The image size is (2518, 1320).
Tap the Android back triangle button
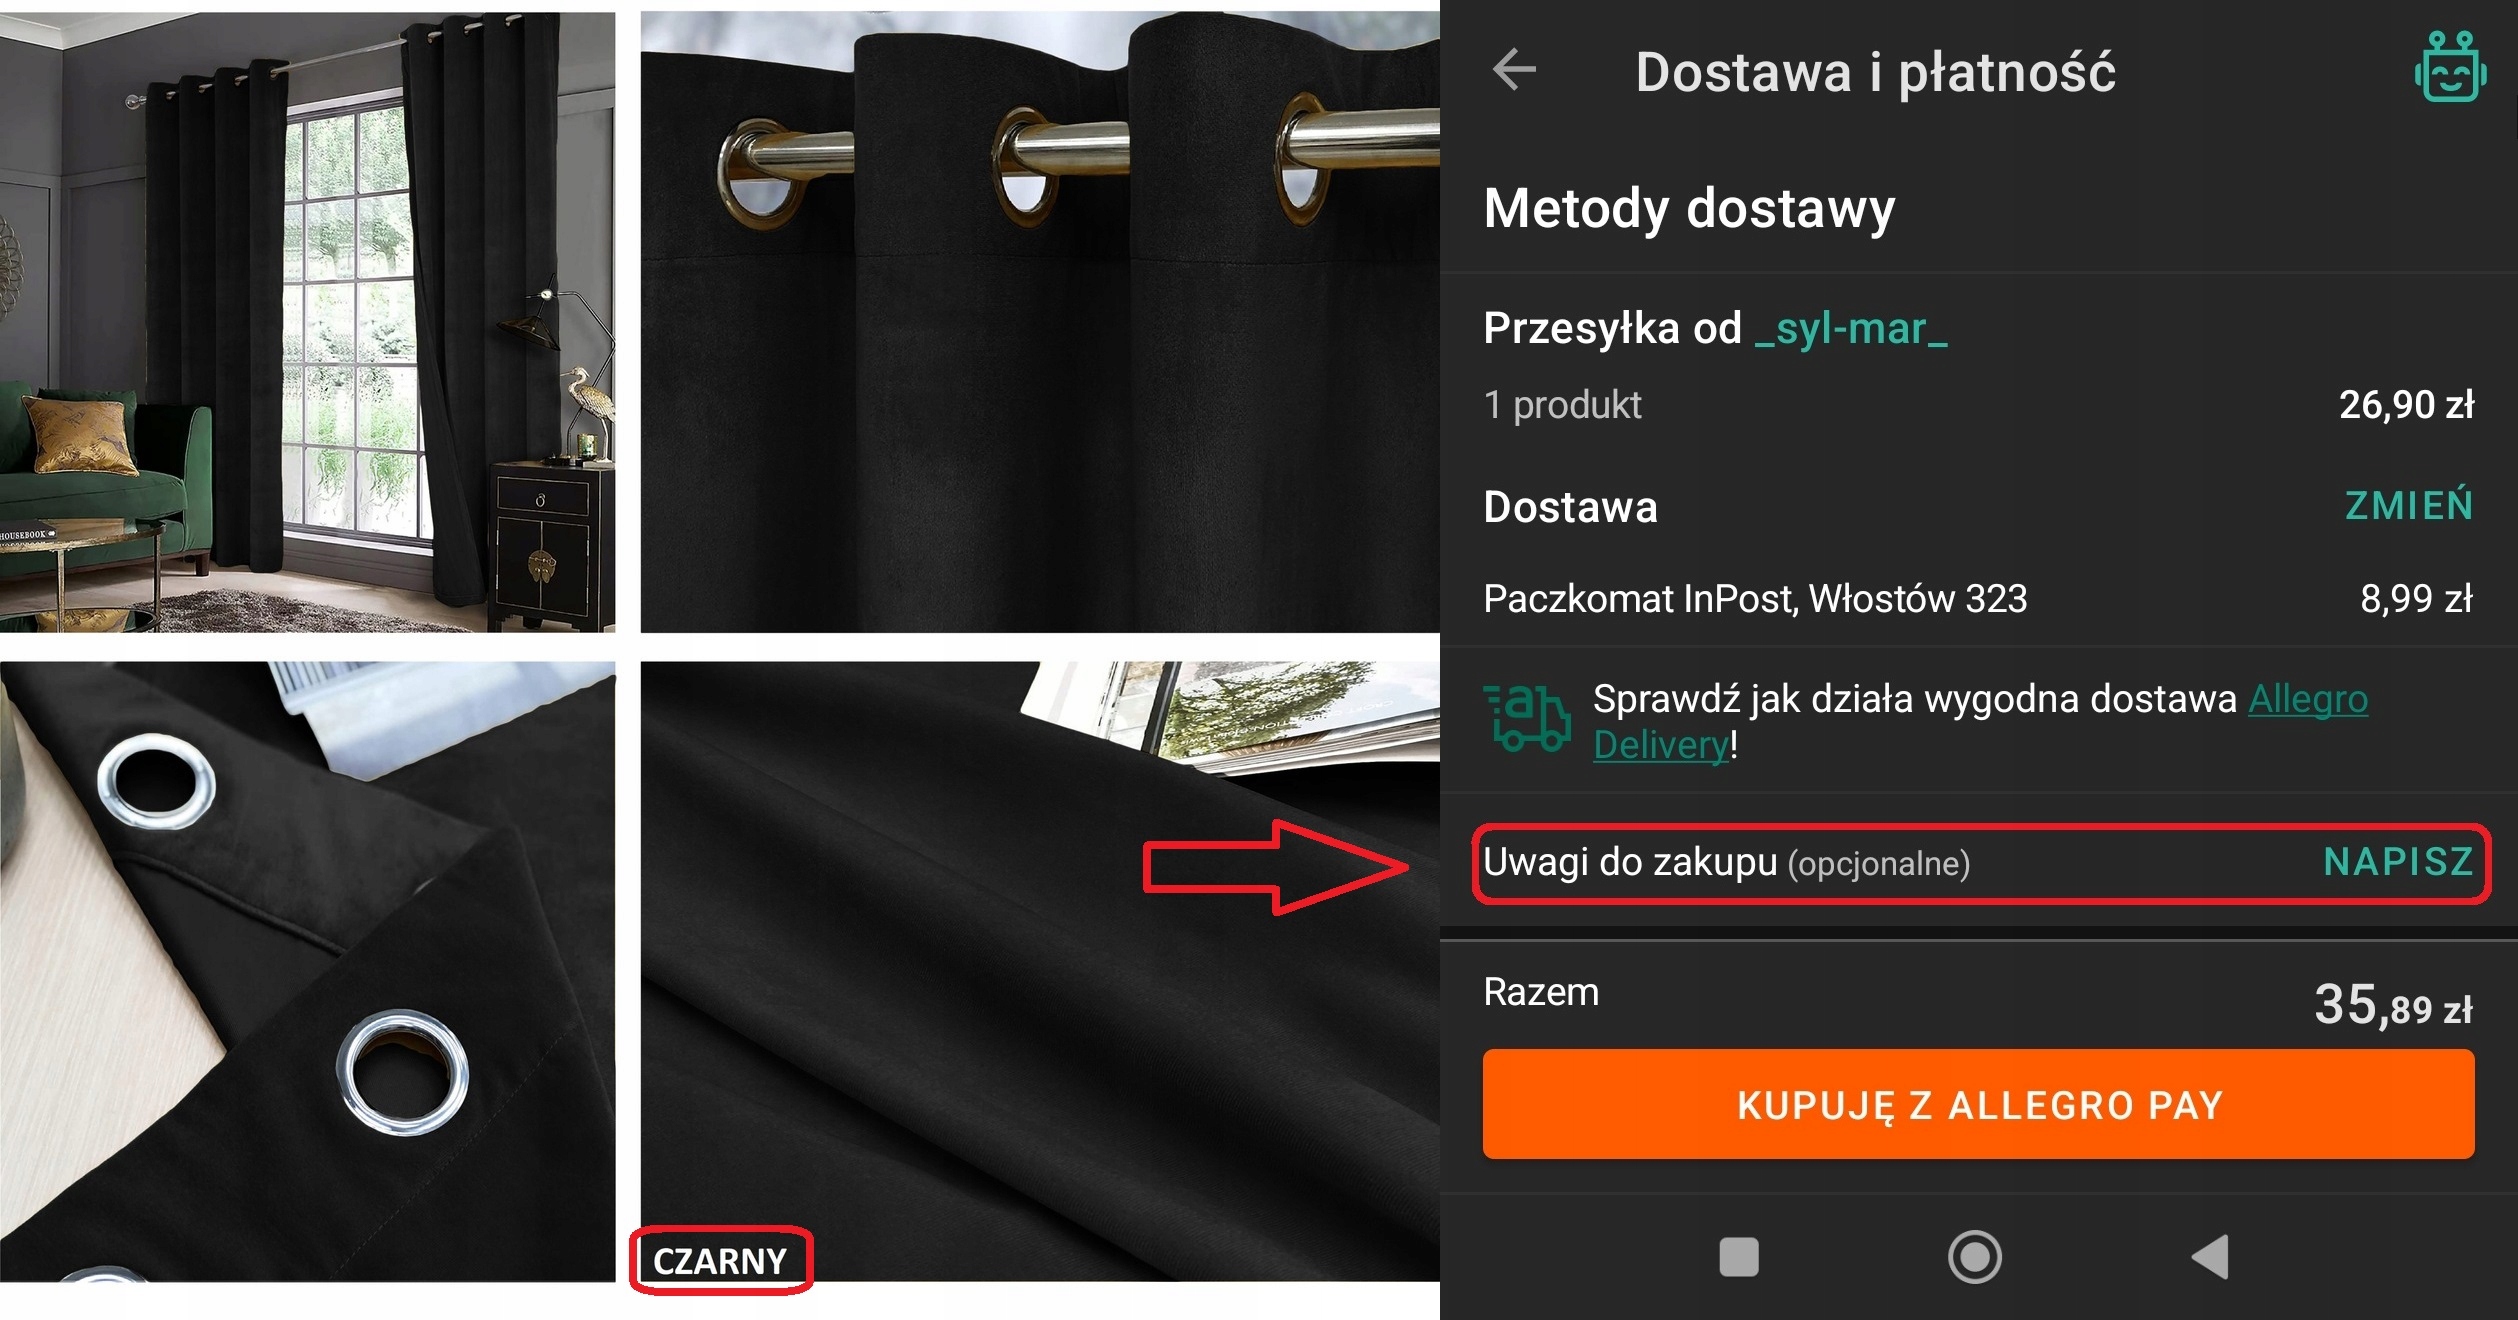2210,1257
